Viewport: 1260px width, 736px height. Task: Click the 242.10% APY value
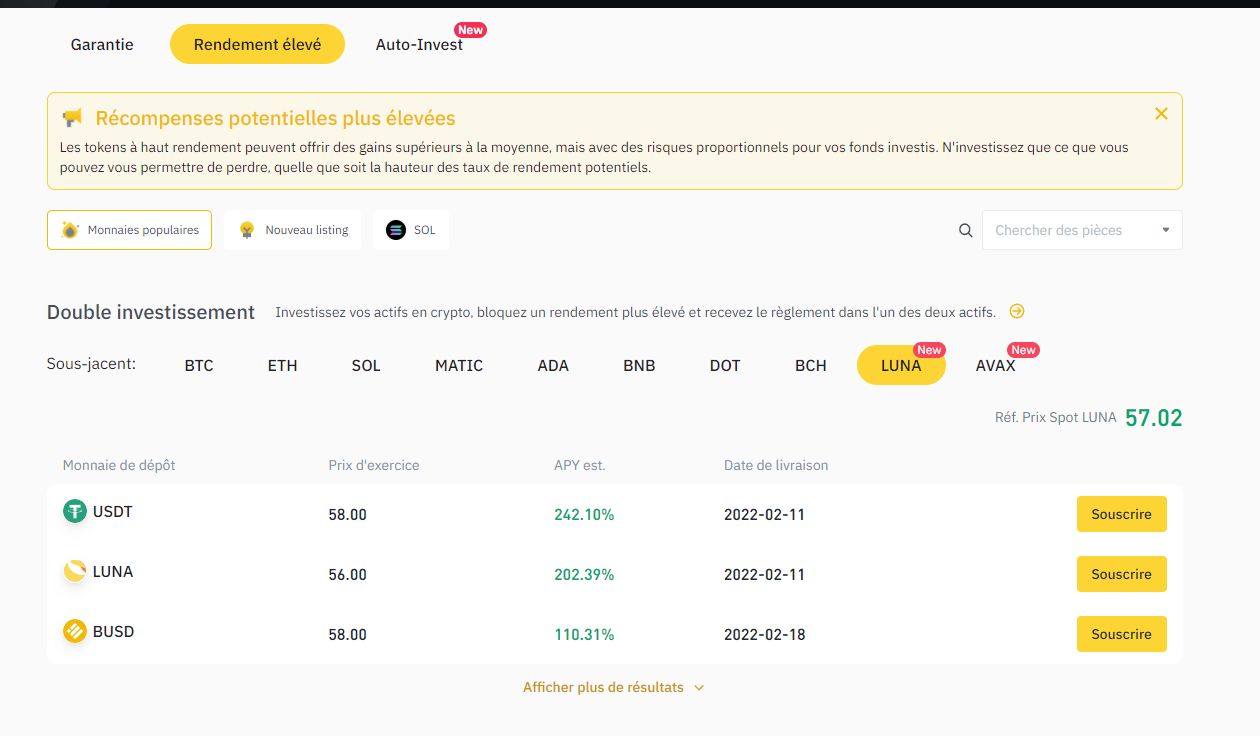[x=584, y=515]
